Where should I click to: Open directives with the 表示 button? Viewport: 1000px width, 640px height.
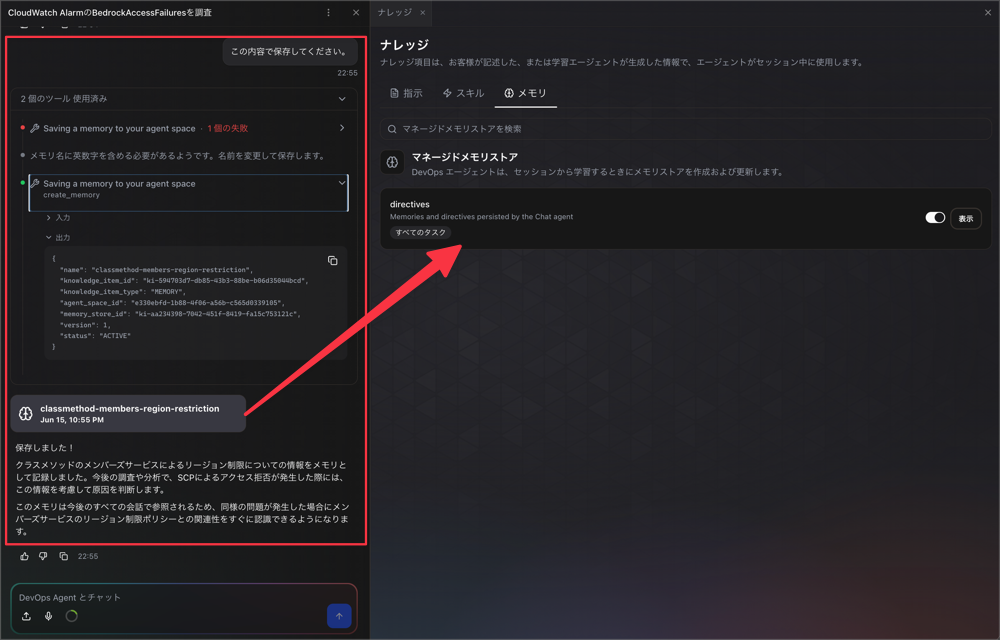click(966, 219)
